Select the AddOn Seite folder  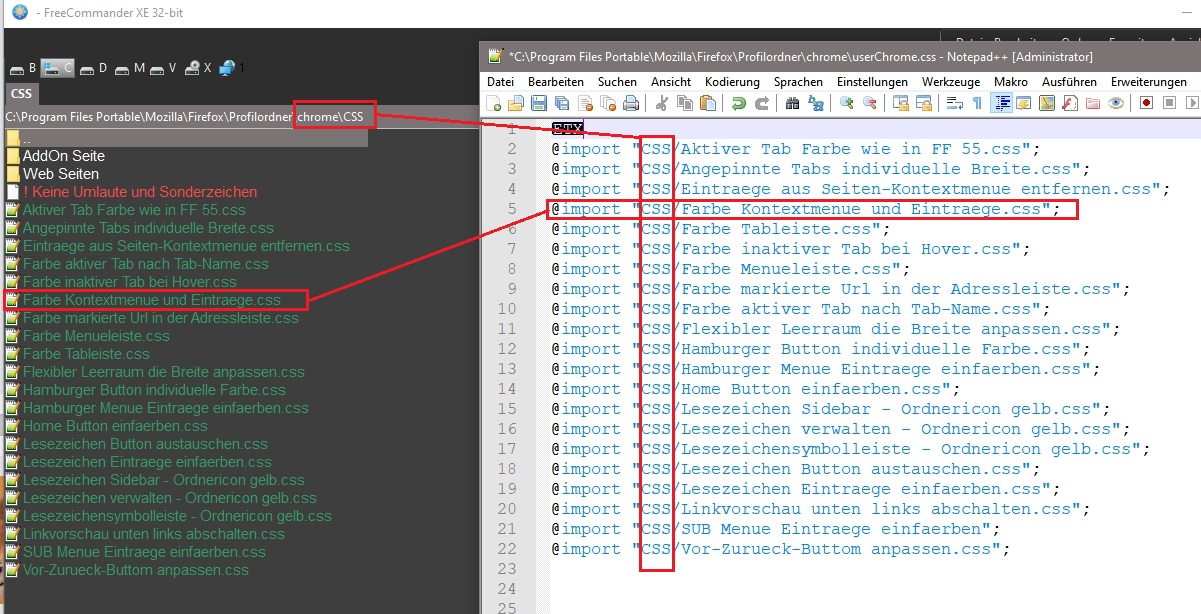[63, 156]
